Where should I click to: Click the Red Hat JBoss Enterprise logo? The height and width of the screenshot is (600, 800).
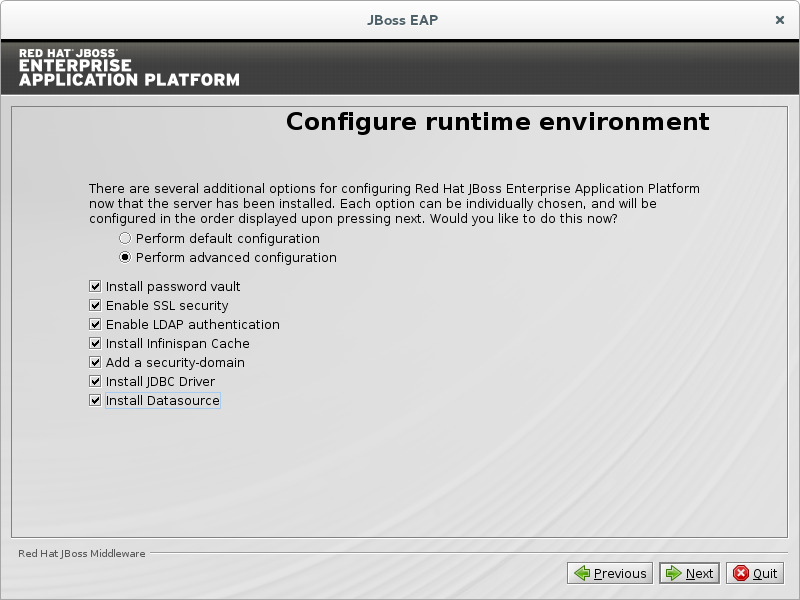(x=129, y=67)
